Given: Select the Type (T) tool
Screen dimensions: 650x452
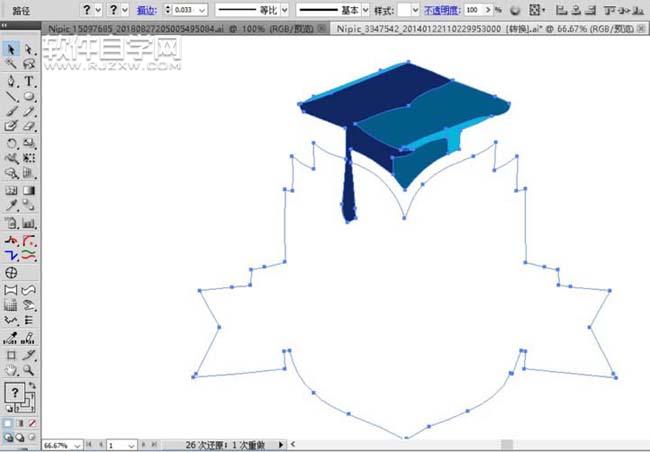Looking at the screenshot, I should tap(29, 81).
